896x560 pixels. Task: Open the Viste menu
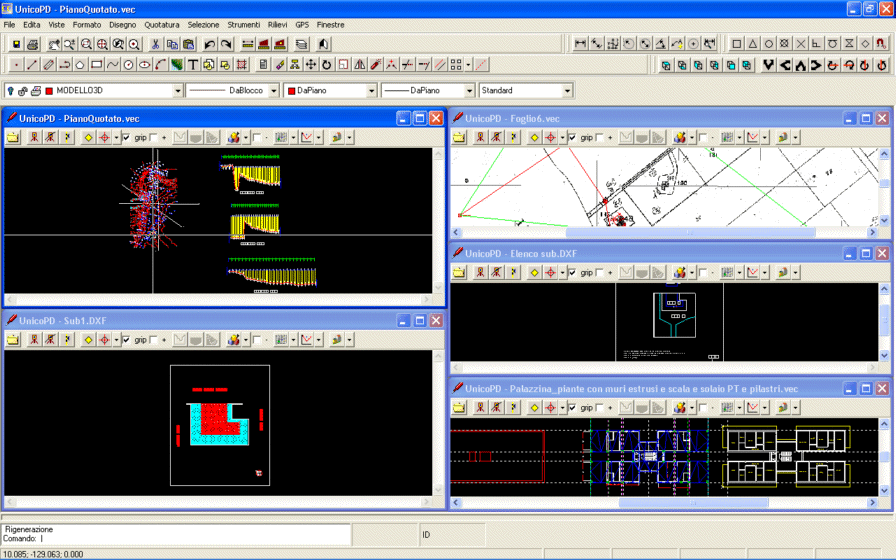pyautogui.click(x=57, y=25)
